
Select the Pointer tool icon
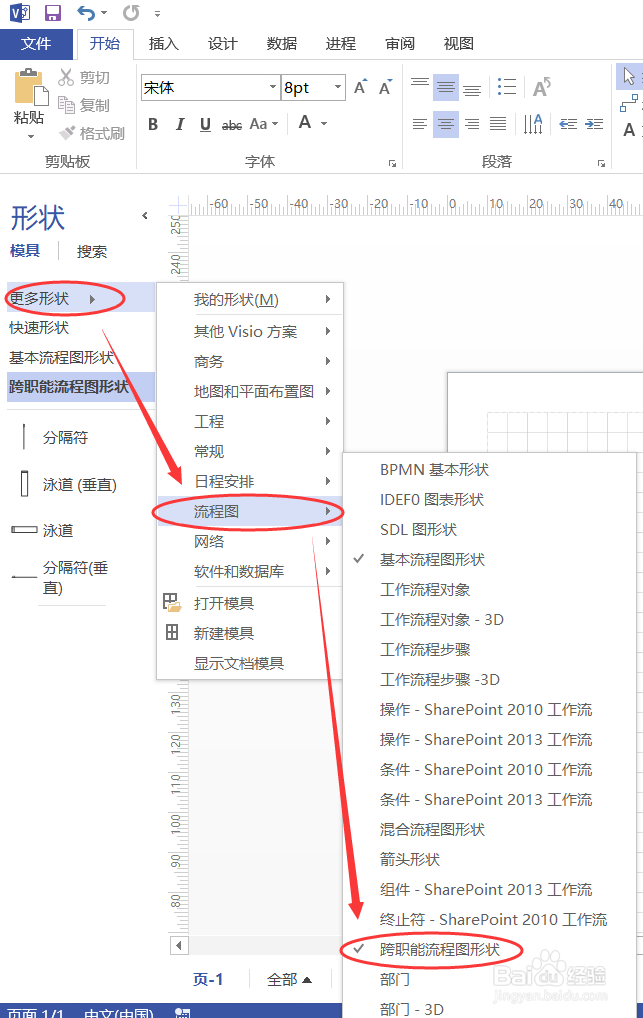pyautogui.click(x=628, y=77)
